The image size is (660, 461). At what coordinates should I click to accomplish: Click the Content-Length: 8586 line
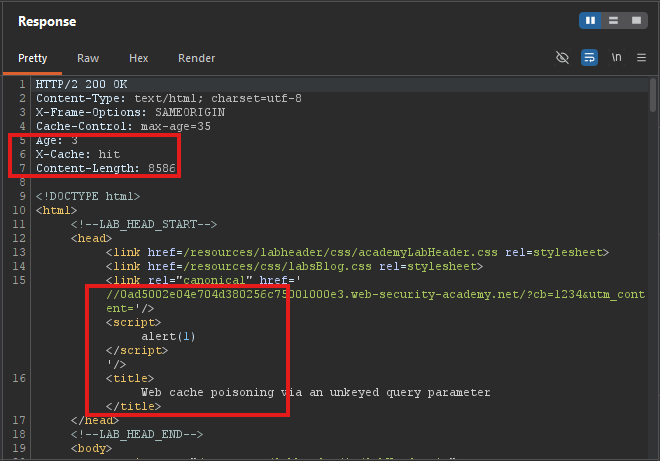pyautogui.click(x=106, y=168)
